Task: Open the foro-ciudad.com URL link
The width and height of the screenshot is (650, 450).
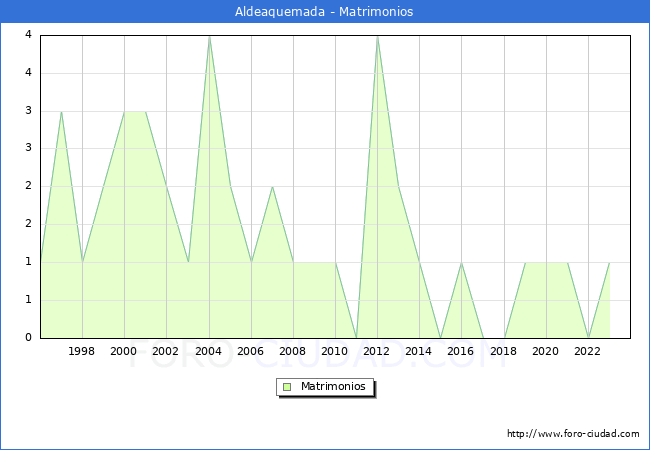Action: pos(573,434)
